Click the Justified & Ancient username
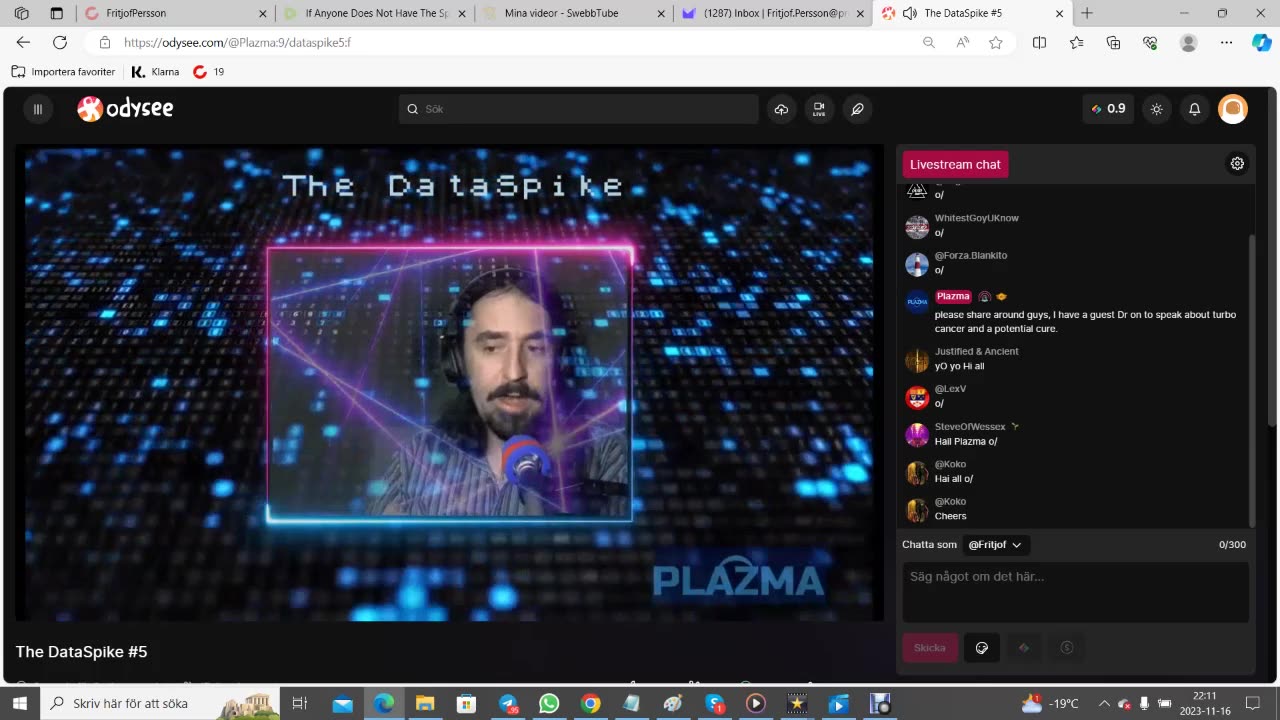Image resolution: width=1280 pixels, height=720 pixels. click(976, 351)
